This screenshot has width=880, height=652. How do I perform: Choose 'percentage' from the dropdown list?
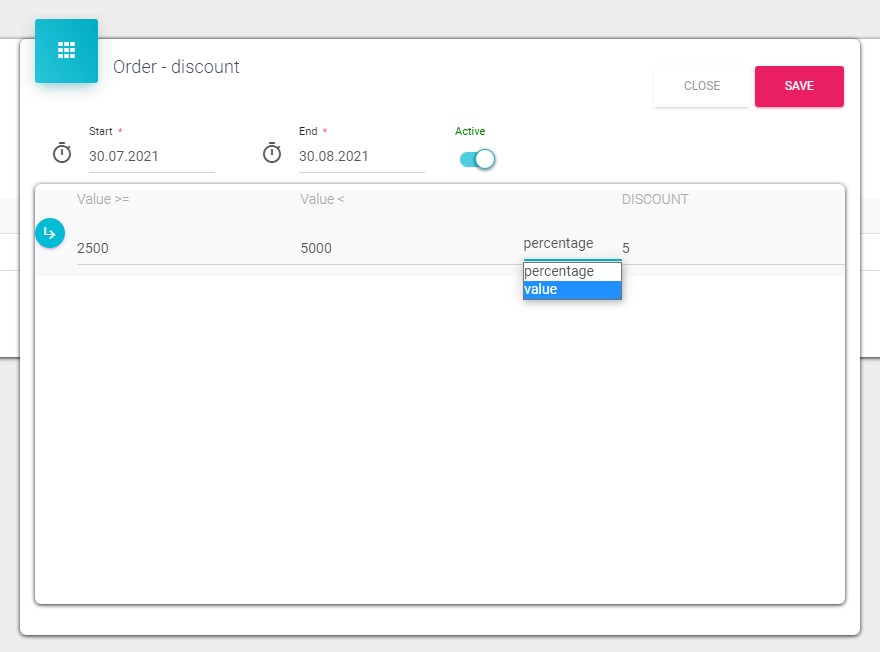[571, 271]
